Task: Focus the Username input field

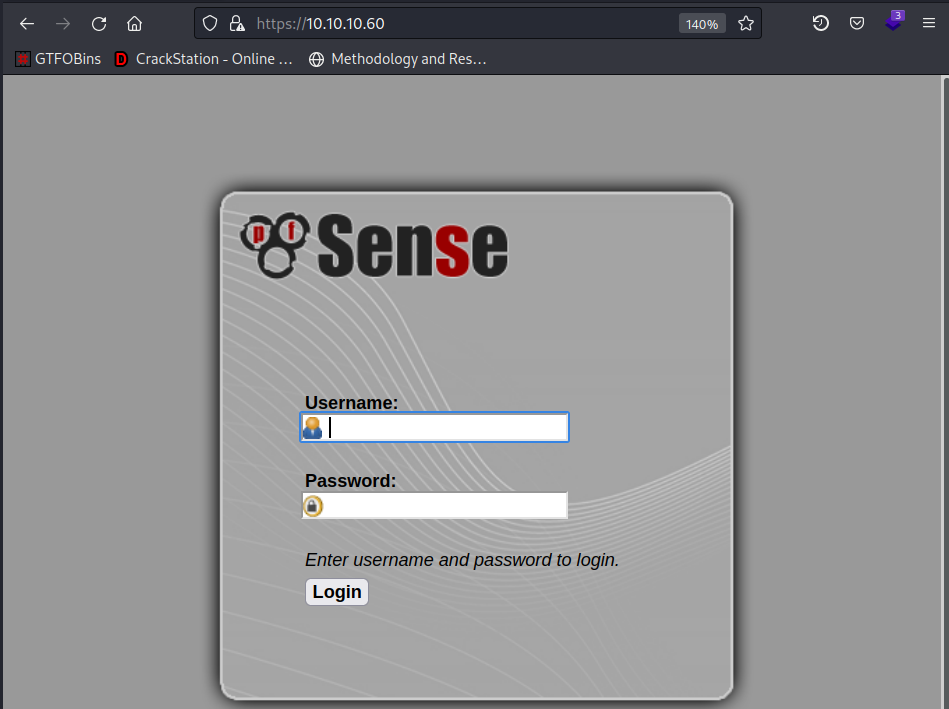Action: click(x=435, y=427)
